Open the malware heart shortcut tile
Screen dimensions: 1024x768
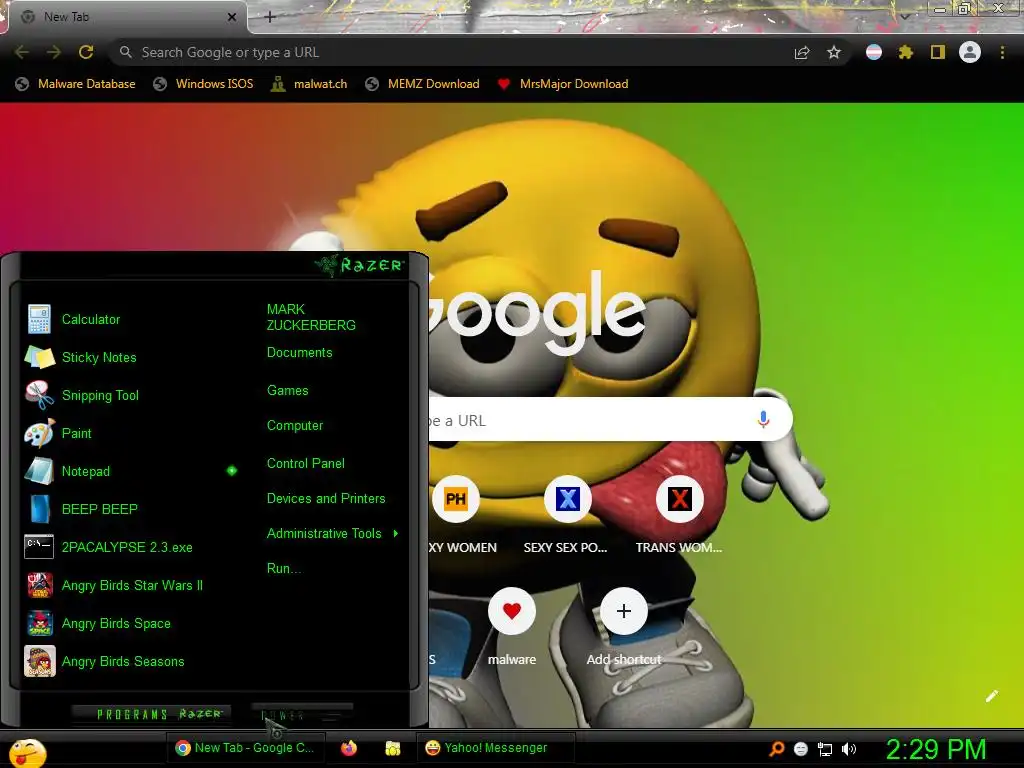click(512, 611)
